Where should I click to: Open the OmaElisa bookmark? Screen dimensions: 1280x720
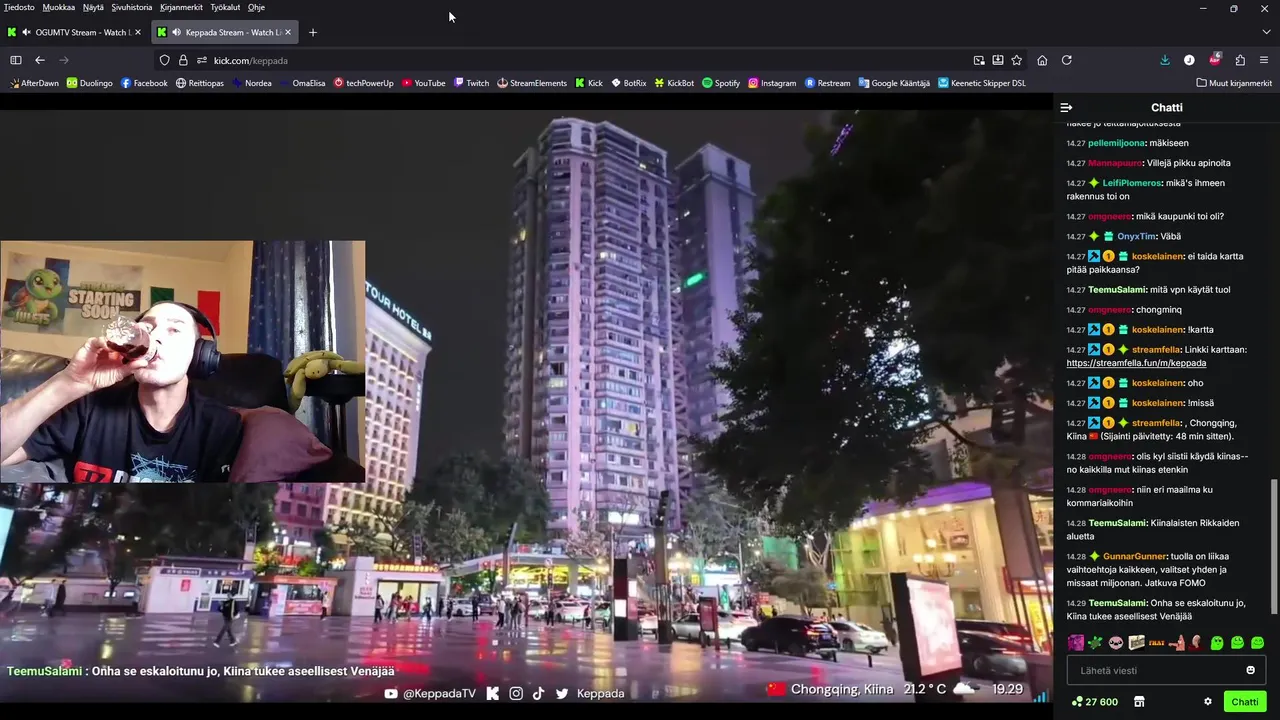(302, 83)
